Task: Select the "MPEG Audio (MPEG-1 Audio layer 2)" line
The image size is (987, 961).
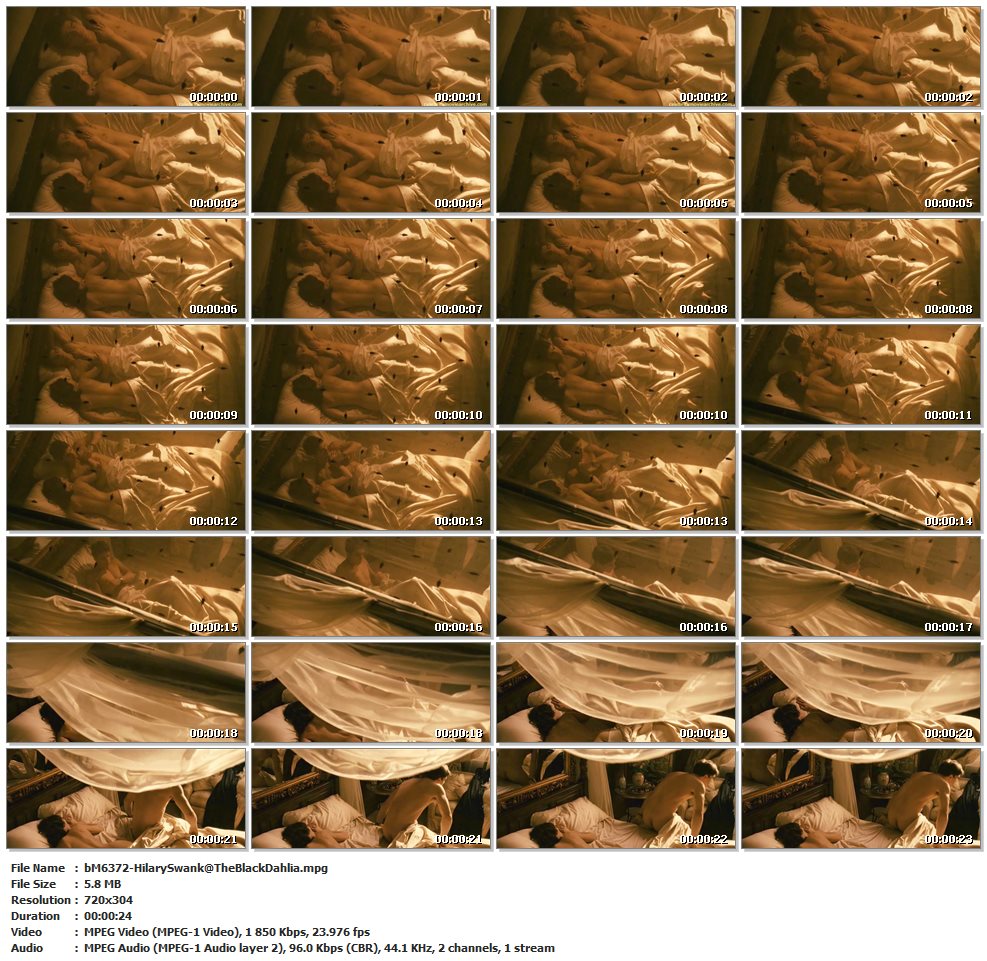Action: [x=319, y=948]
